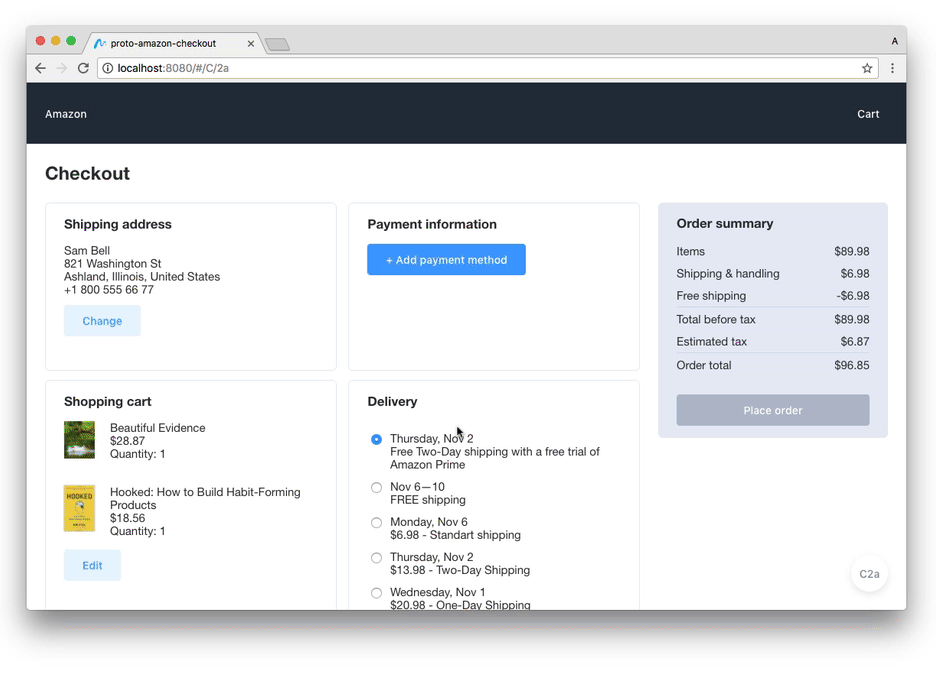Click the back navigation arrow
Image resolution: width=936 pixels, height=678 pixels.
coord(39,68)
